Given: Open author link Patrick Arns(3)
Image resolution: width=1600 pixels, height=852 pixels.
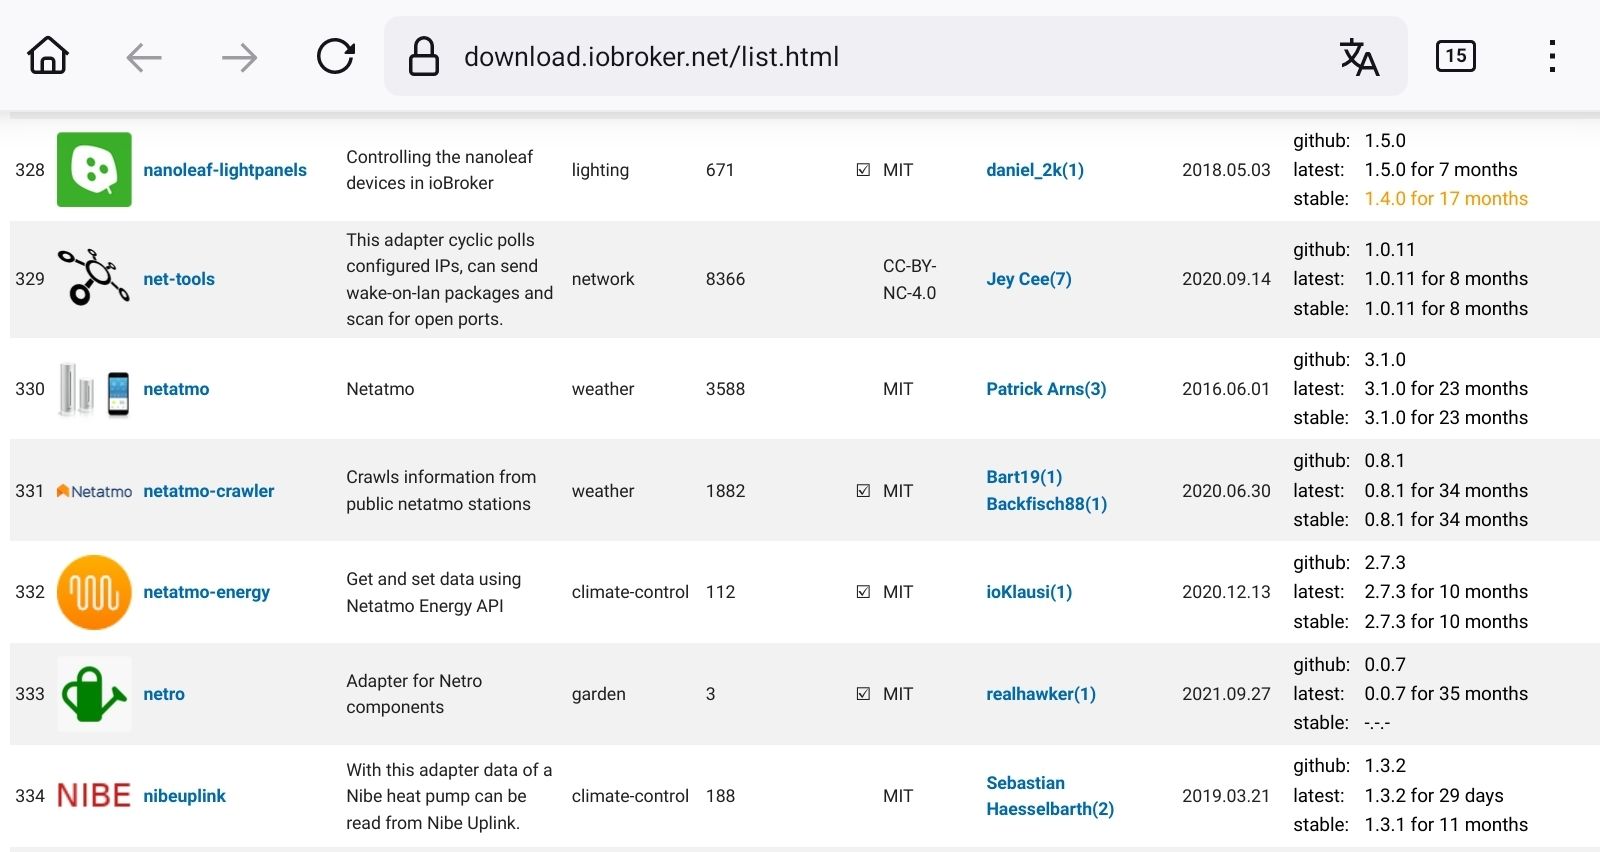Looking at the screenshot, I should point(1046,389).
